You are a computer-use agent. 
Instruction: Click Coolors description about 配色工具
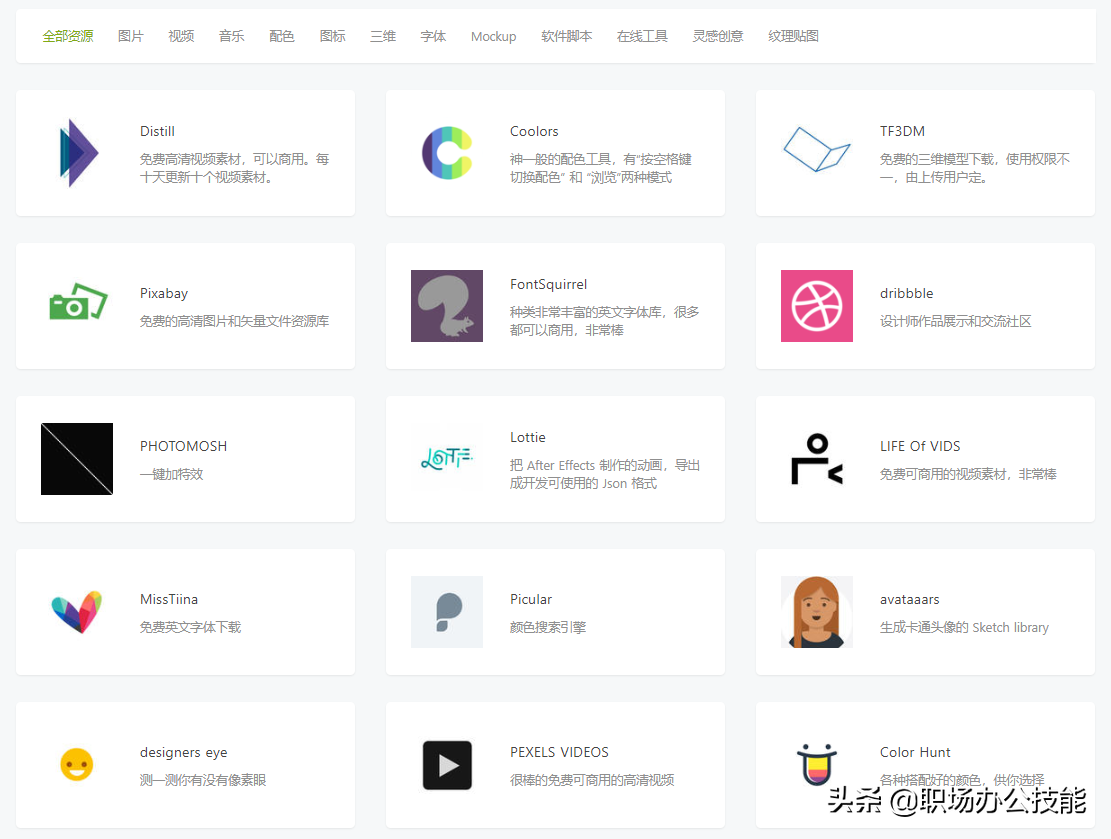click(601, 168)
